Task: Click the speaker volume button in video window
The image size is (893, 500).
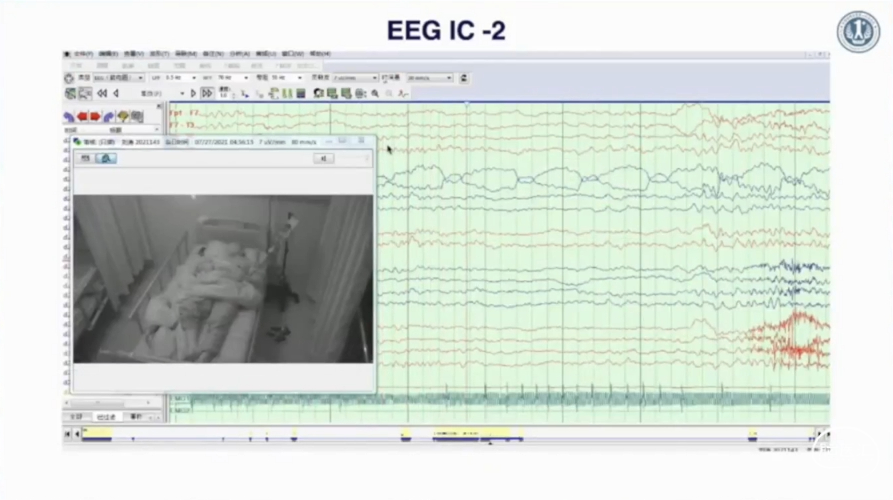Action: 323,158
